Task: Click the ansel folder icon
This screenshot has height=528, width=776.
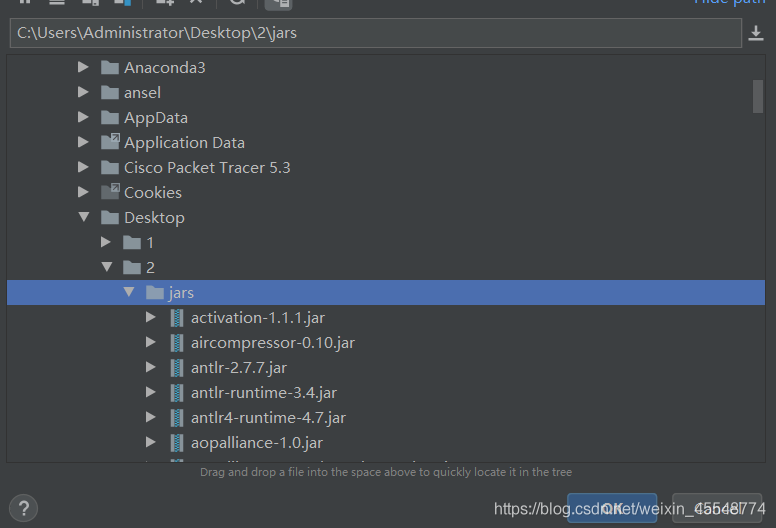Action: (109, 93)
